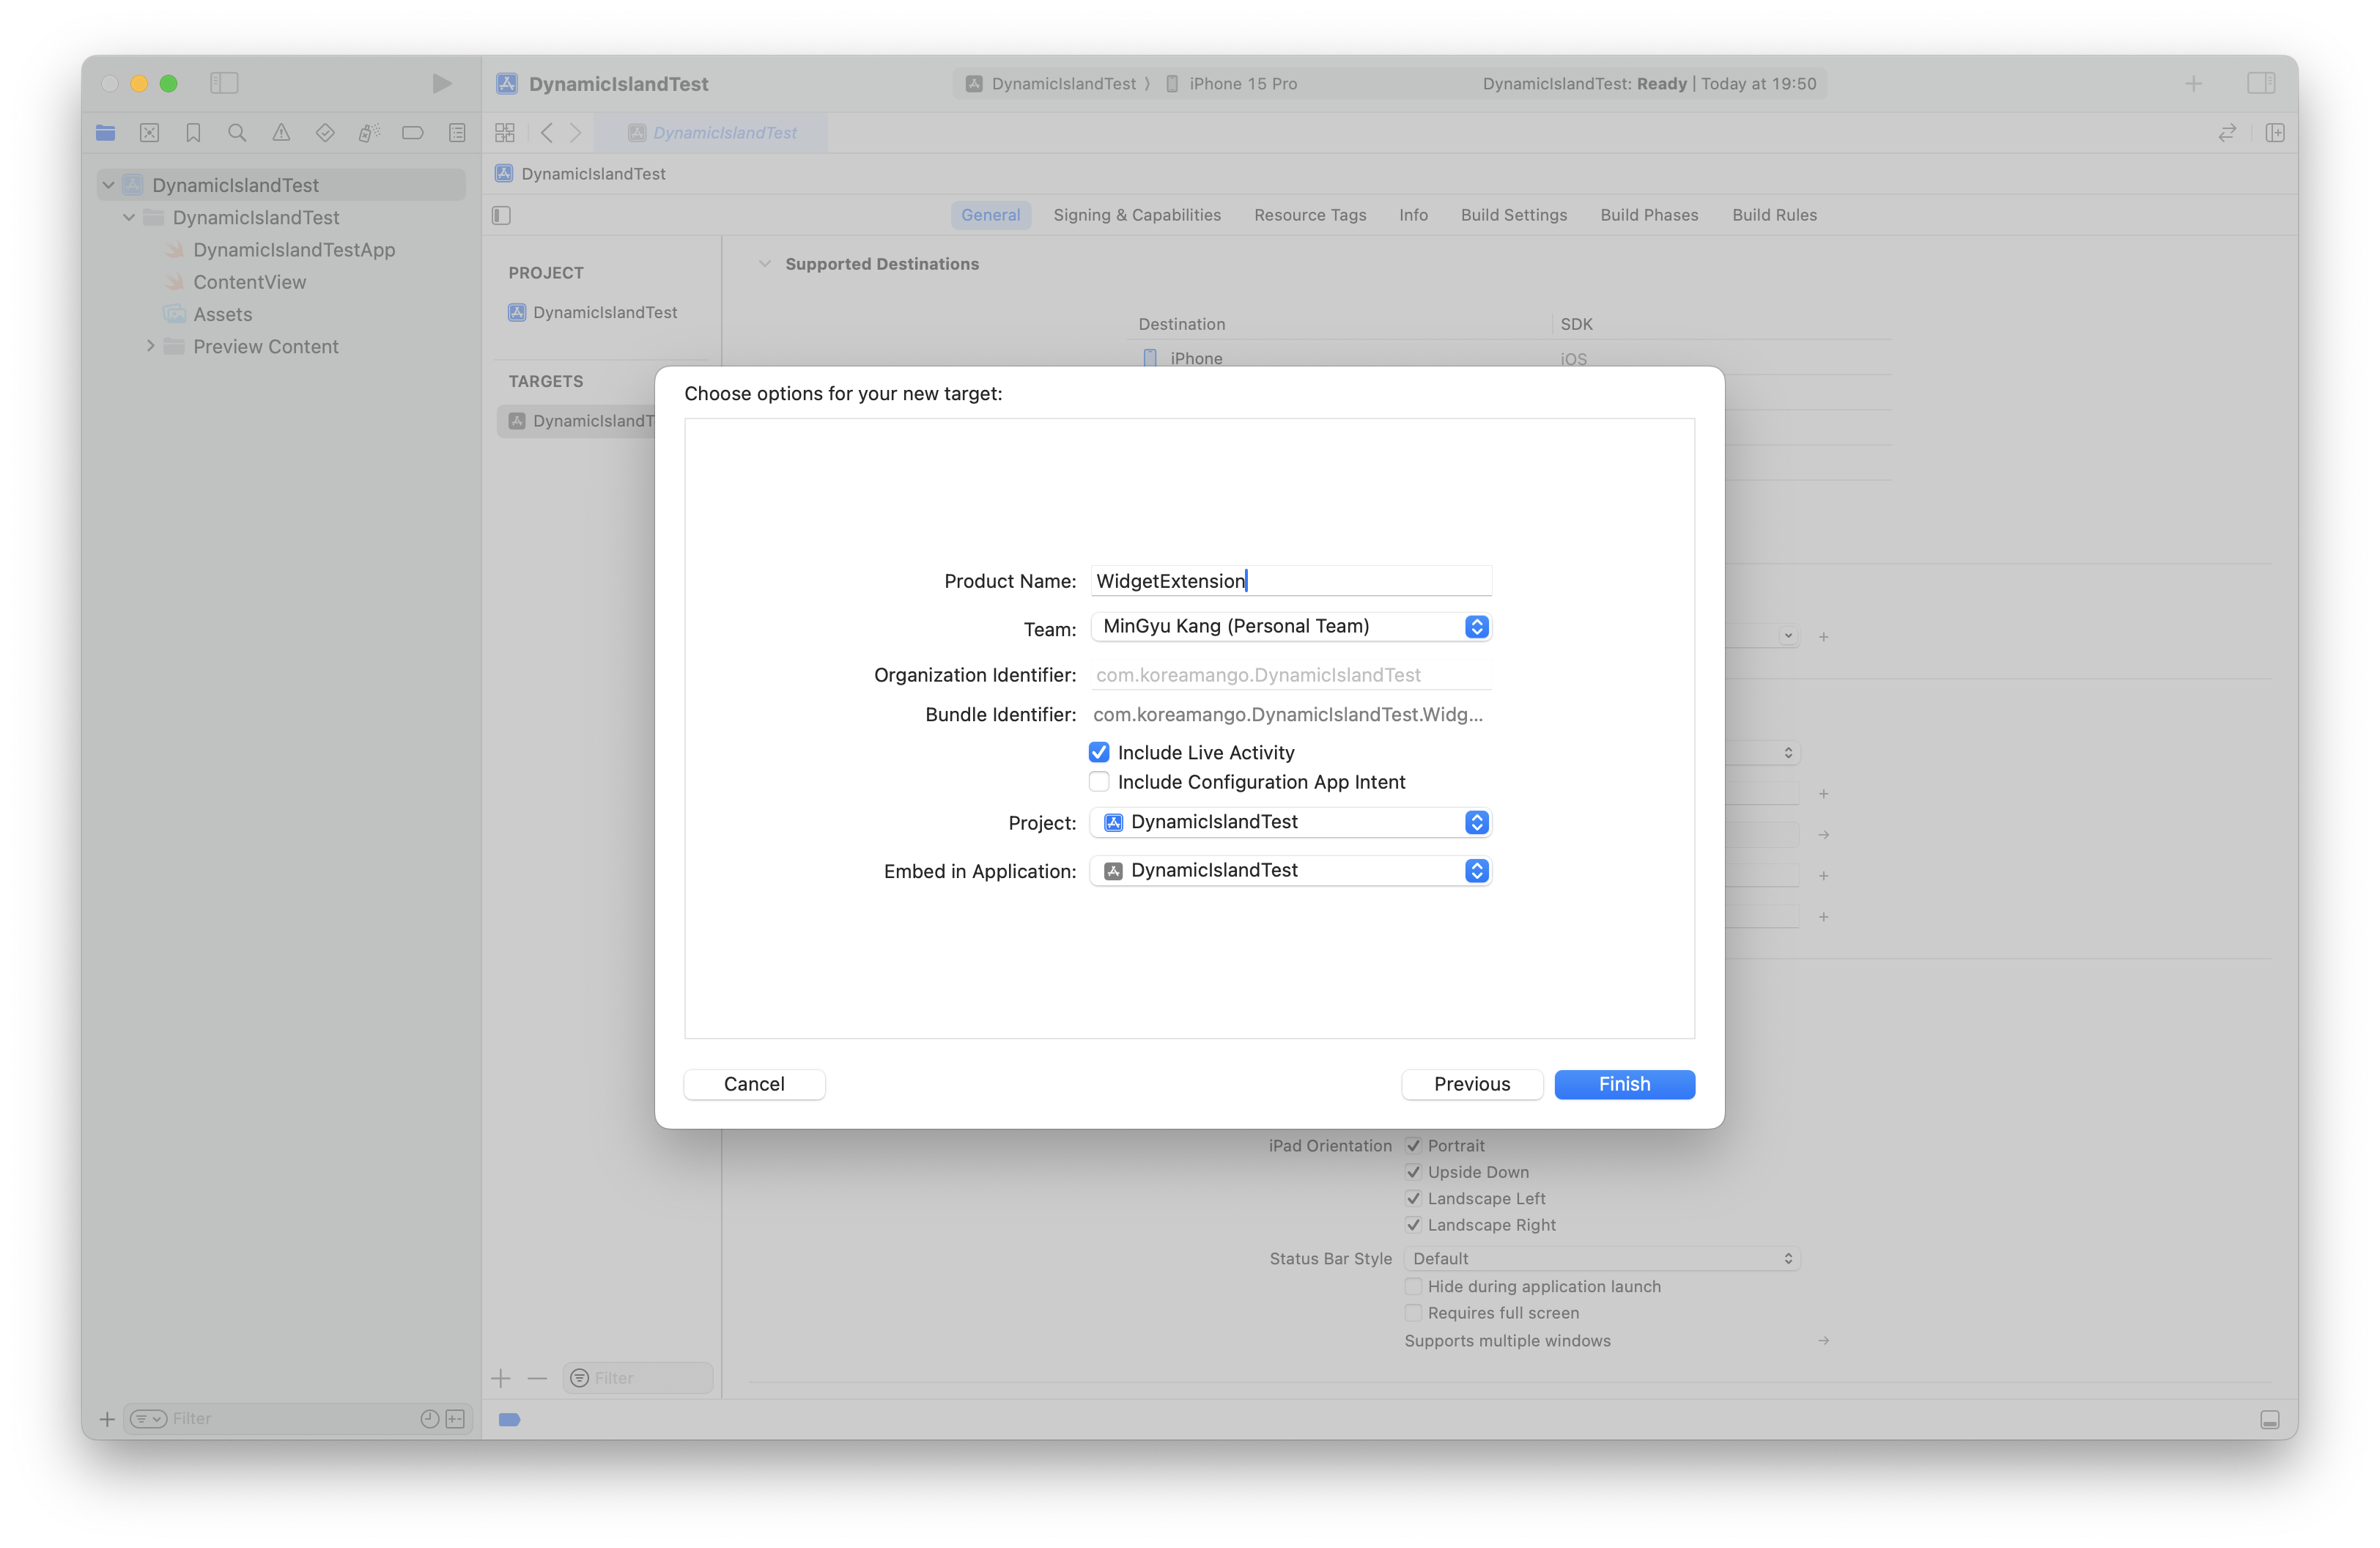Toggle the left navigator sidebar icon

(224, 83)
